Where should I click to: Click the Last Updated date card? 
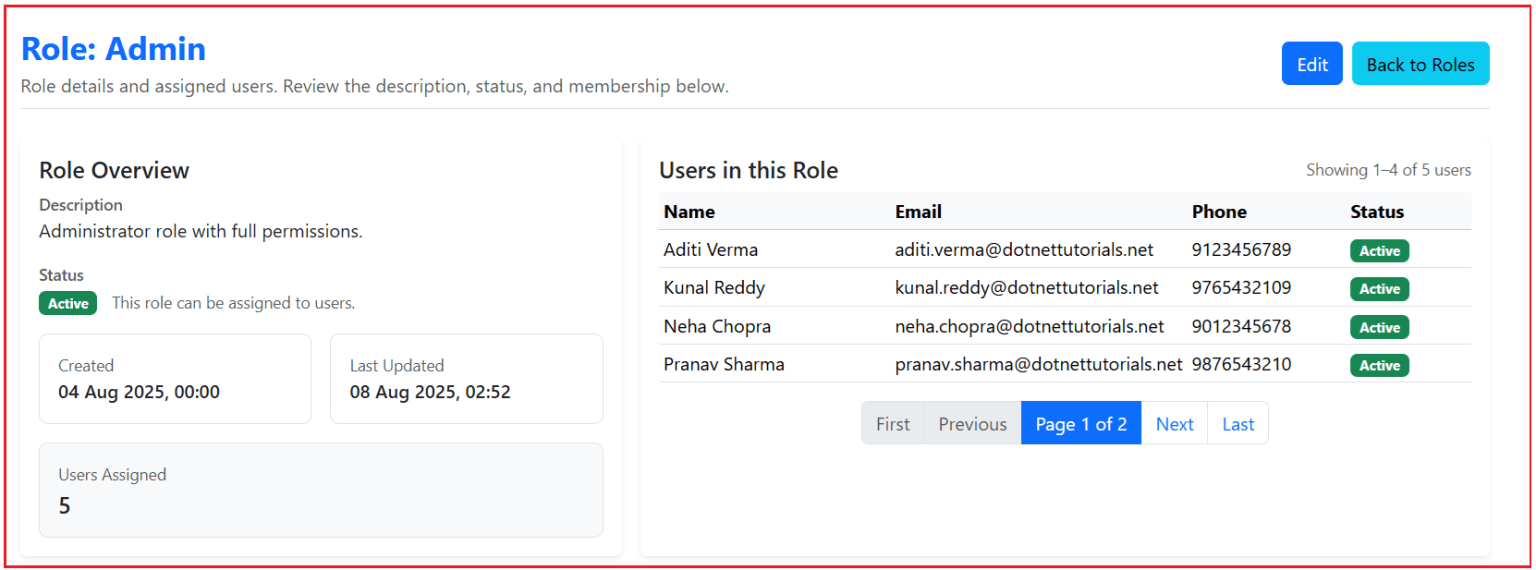[466, 379]
